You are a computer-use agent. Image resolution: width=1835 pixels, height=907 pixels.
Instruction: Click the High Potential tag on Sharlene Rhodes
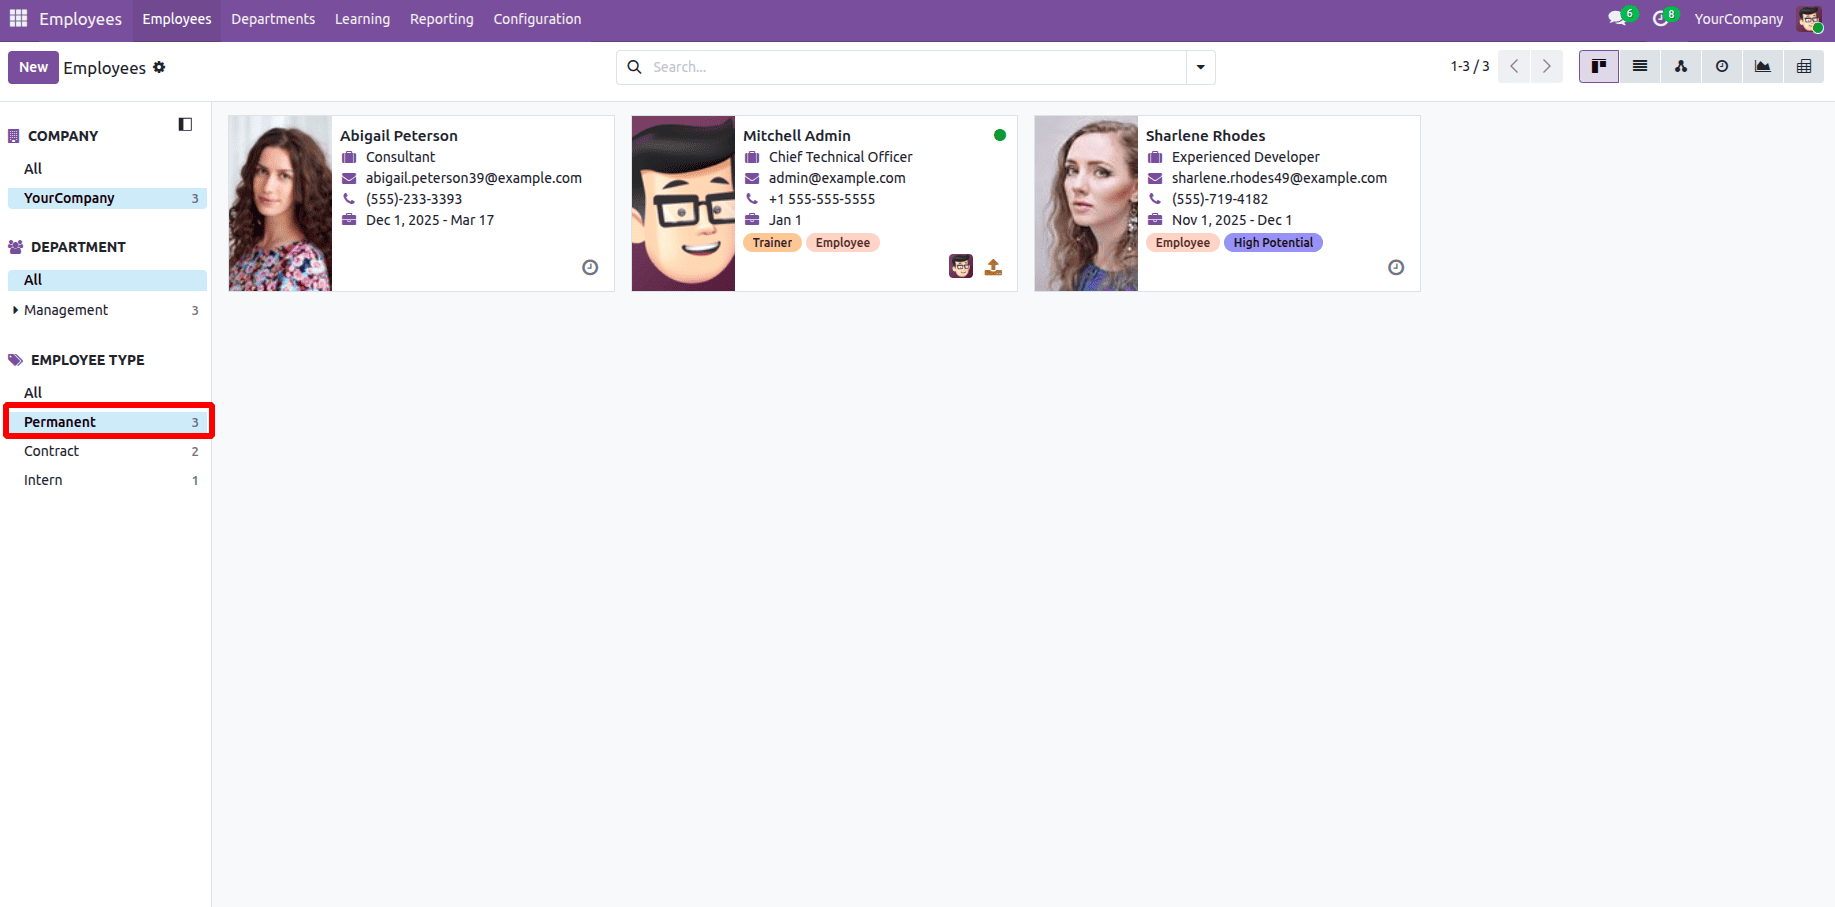coord(1273,242)
